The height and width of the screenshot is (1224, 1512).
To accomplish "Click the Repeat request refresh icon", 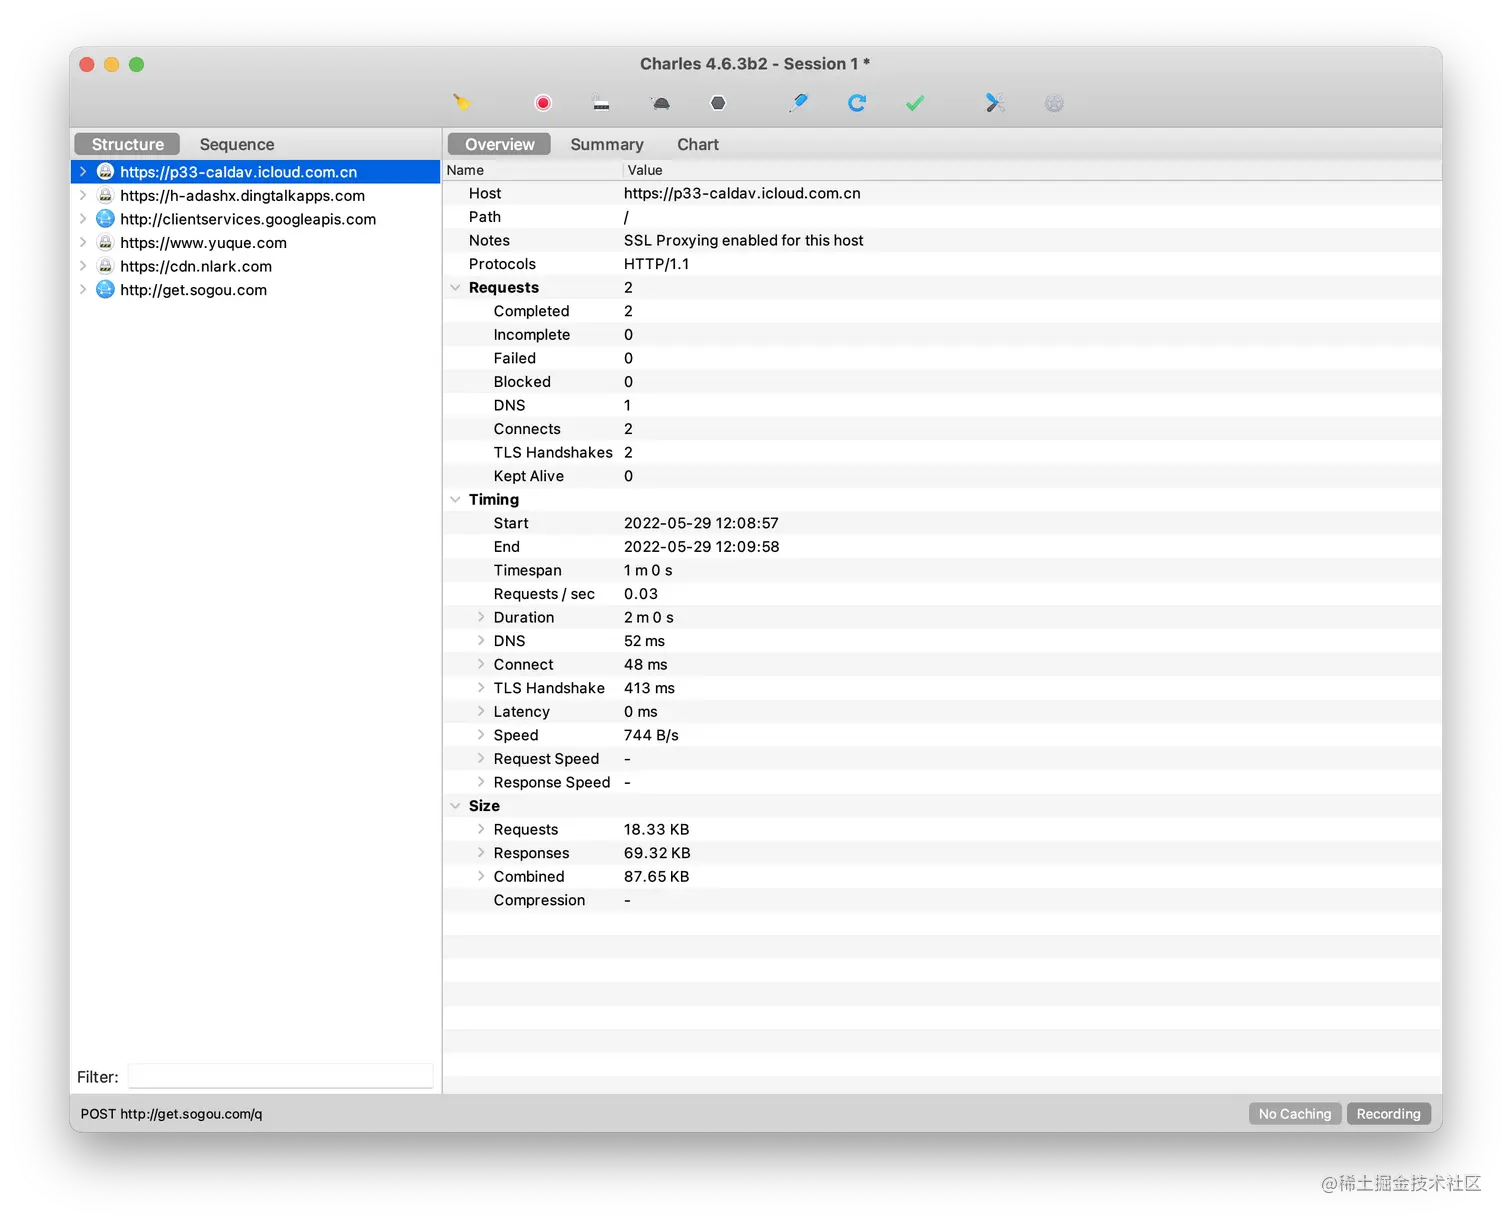I will click(x=857, y=103).
